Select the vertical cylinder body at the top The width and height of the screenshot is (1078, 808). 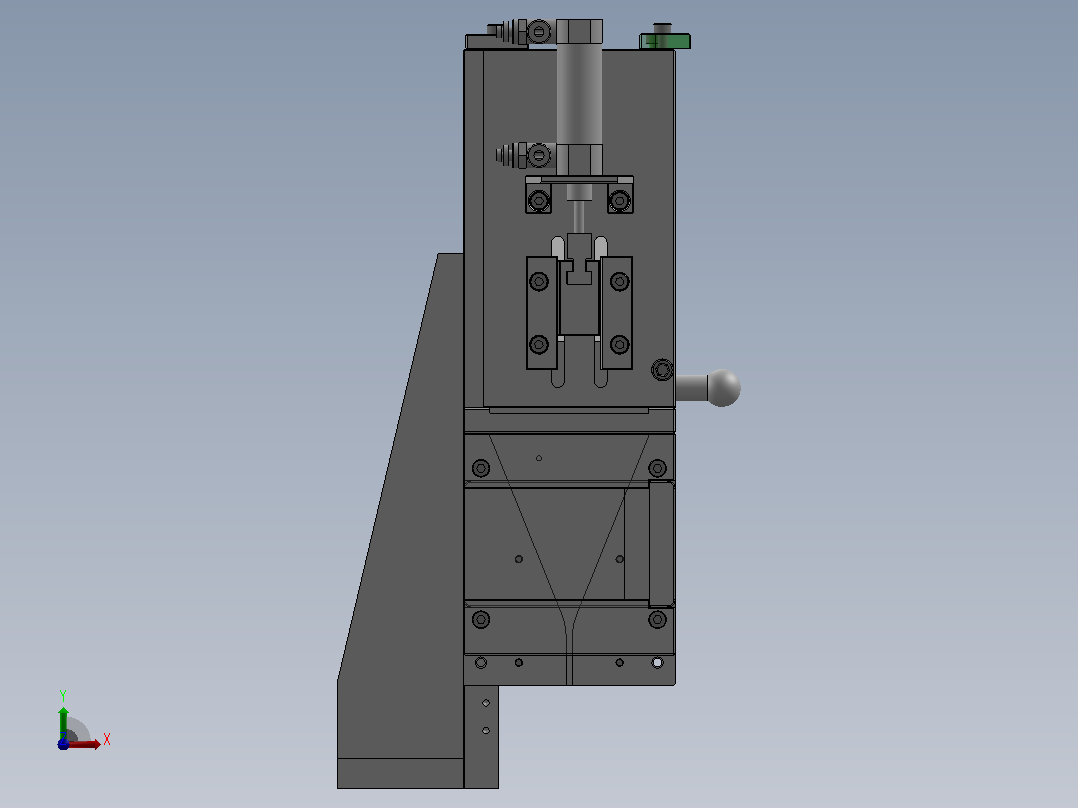coord(579,96)
